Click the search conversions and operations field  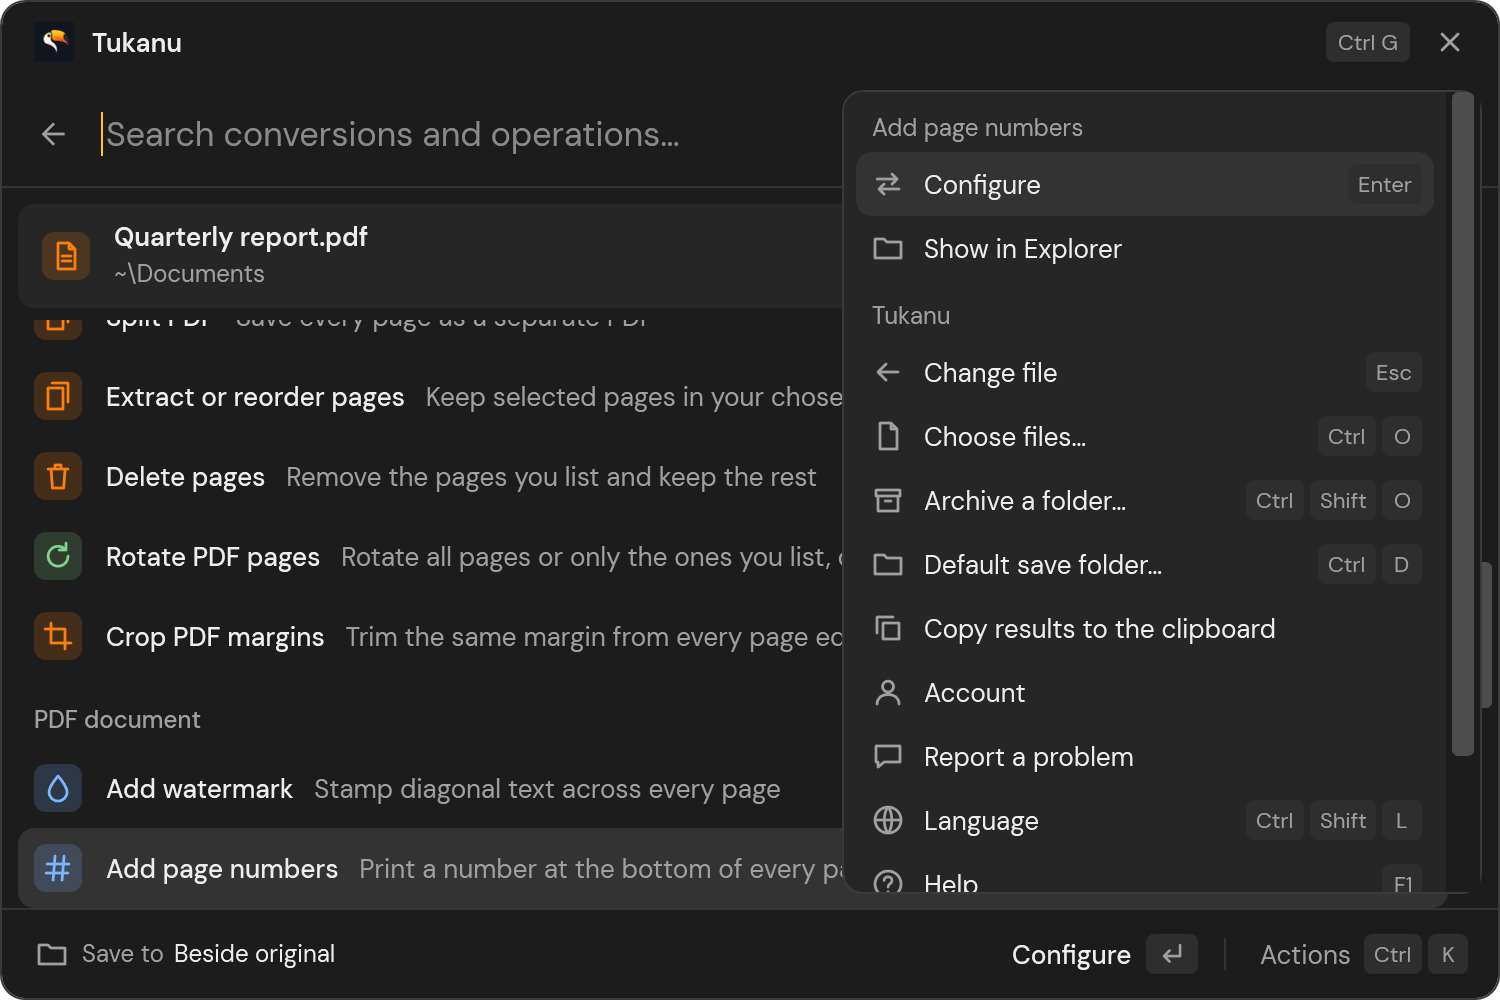pyautogui.click(x=470, y=134)
